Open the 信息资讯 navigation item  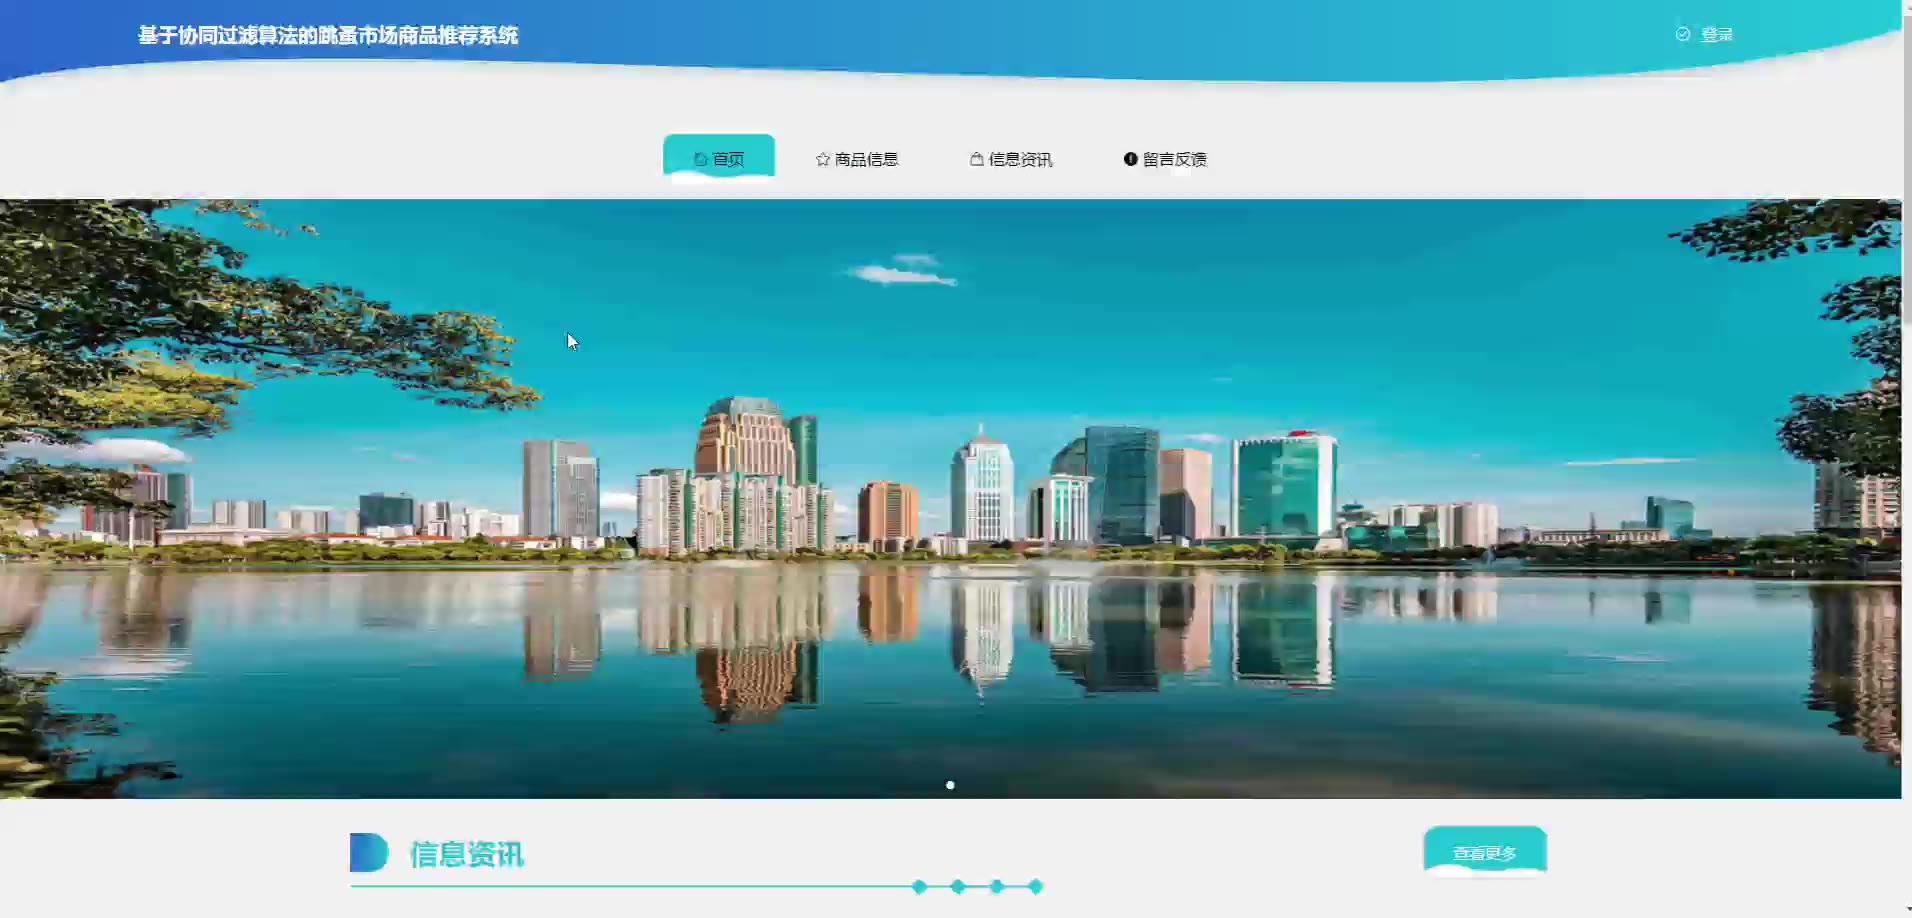[x=1011, y=159]
